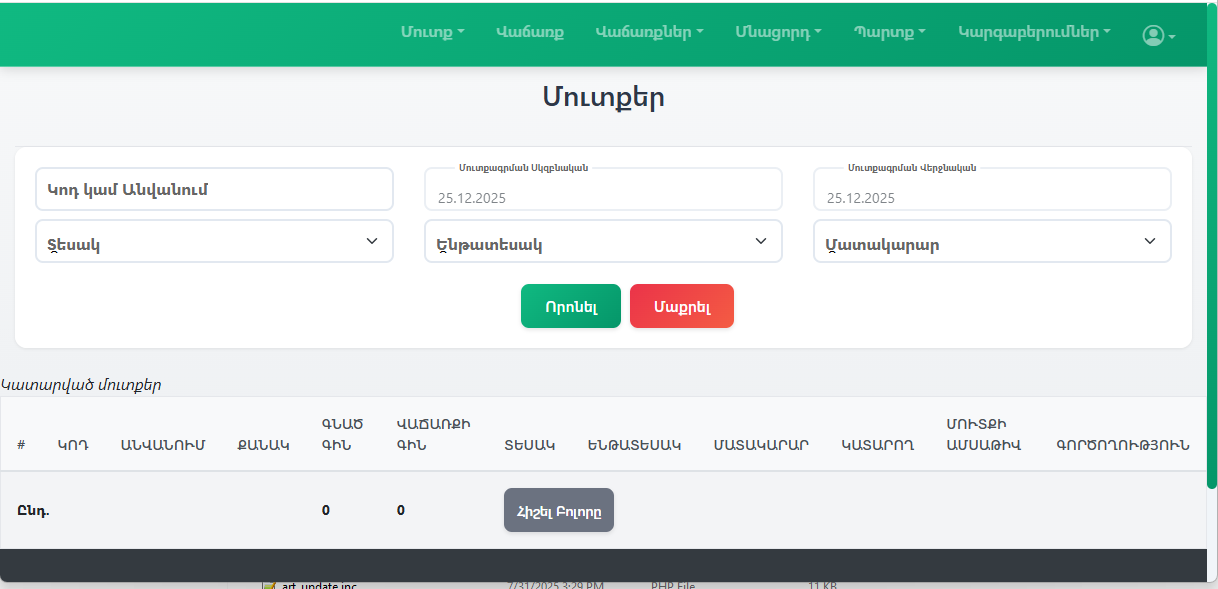The width and height of the screenshot is (1218, 589).
Task: Expand the Մուտք navigation menu
Action: [432, 32]
